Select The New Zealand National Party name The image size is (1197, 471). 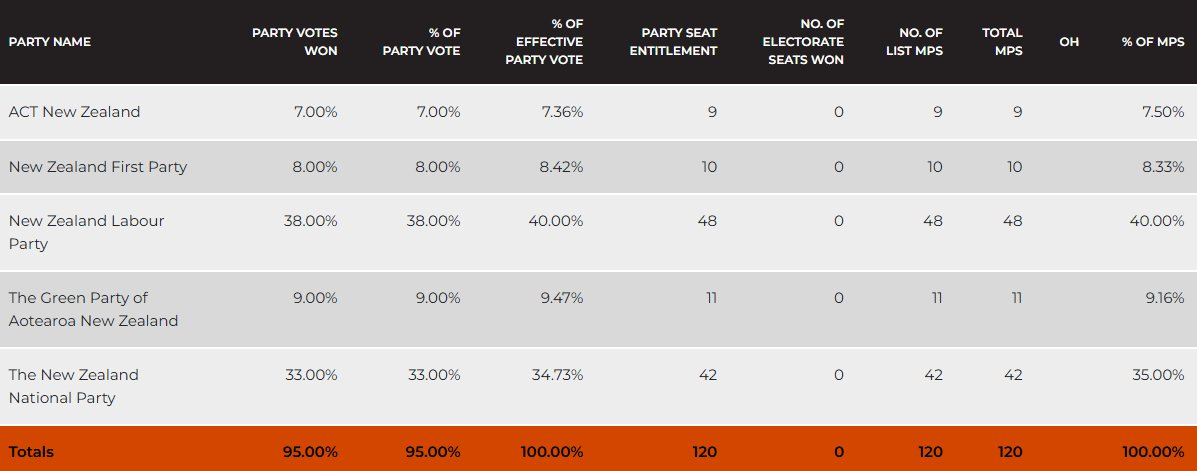coord(73,386)
